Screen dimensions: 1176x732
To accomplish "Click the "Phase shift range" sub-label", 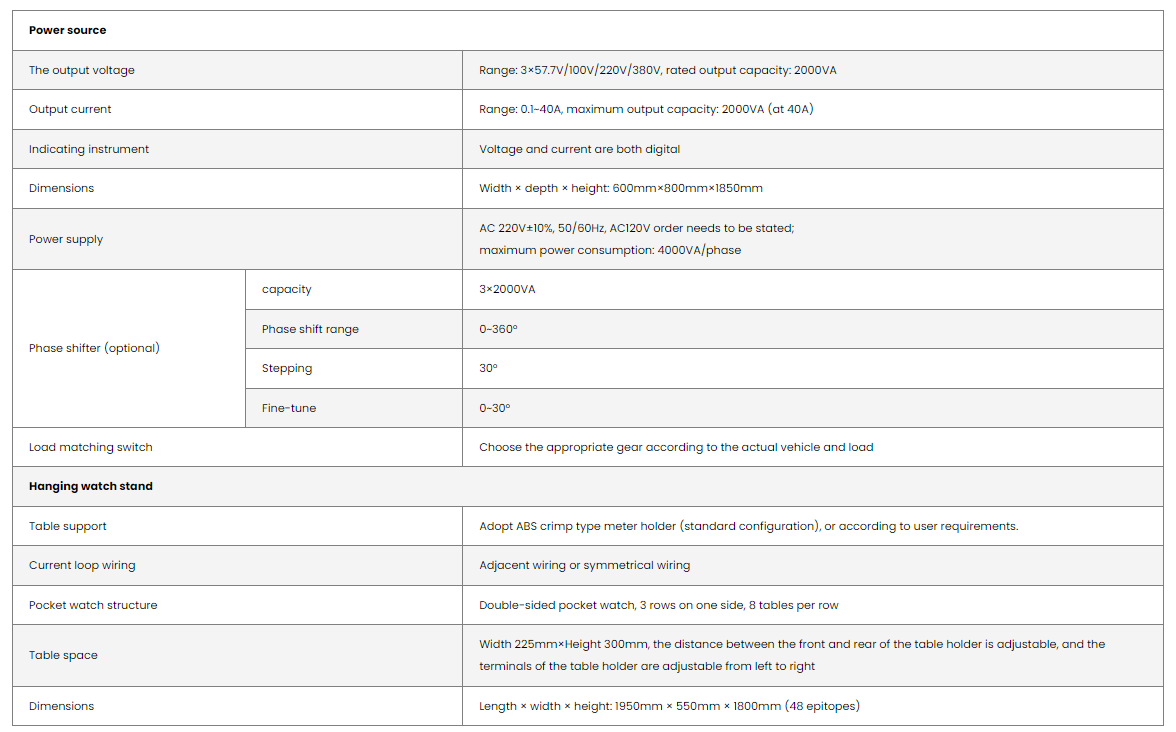I will pyautogui.click(x=310, y=329).
